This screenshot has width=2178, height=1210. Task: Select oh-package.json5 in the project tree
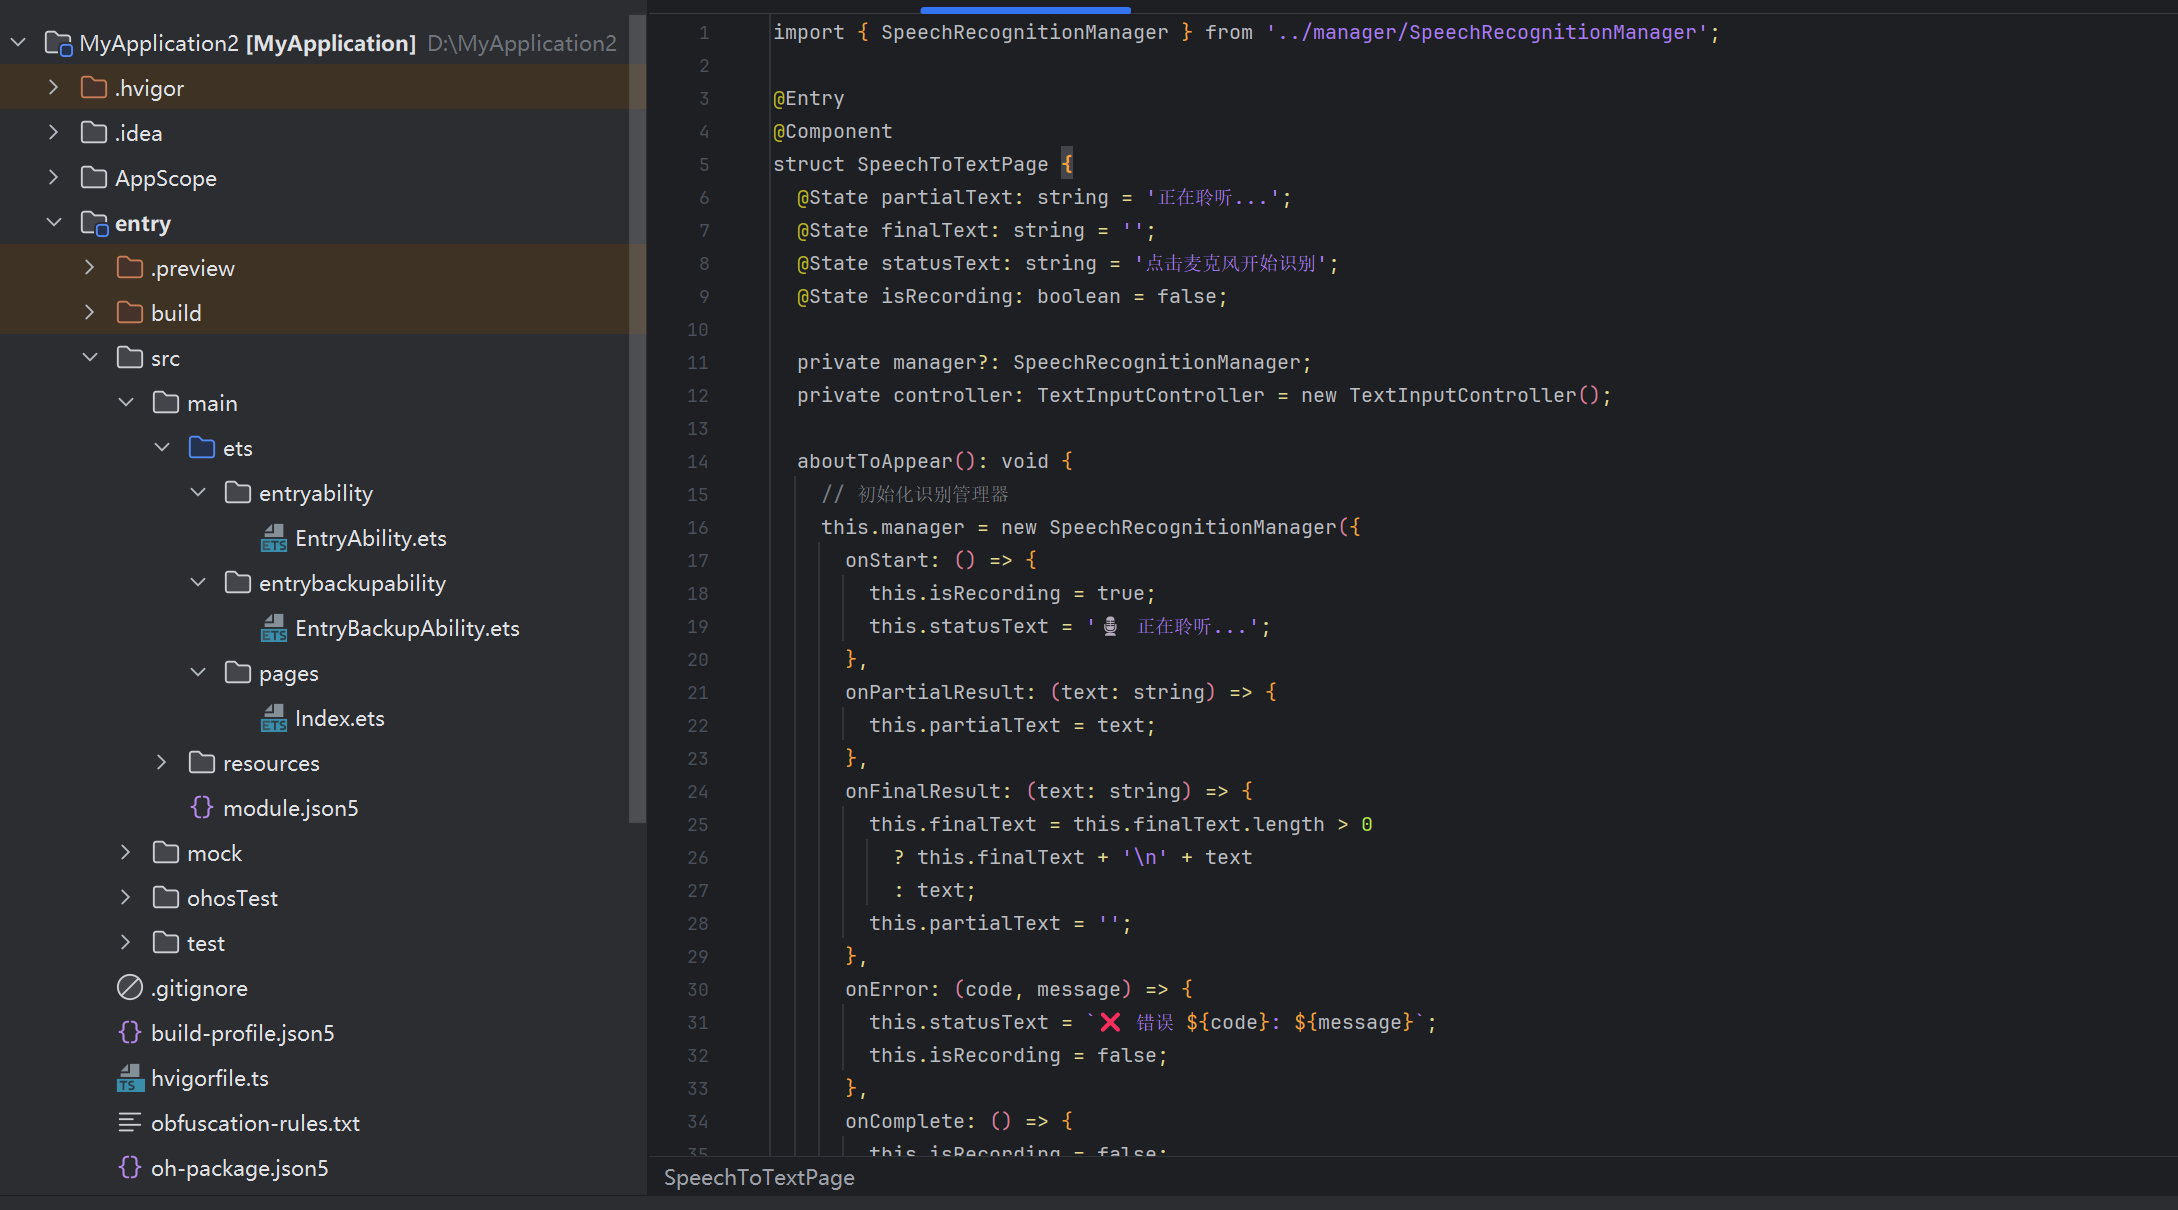[x=240, y=1169]
